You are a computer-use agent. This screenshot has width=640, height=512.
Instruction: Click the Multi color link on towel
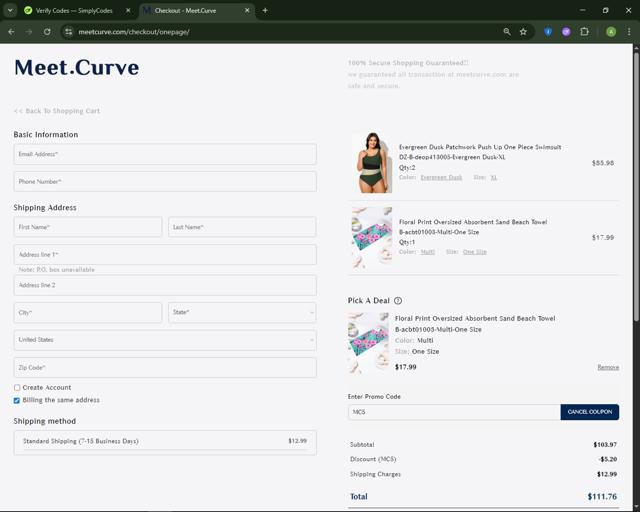[x=428, y=252]
